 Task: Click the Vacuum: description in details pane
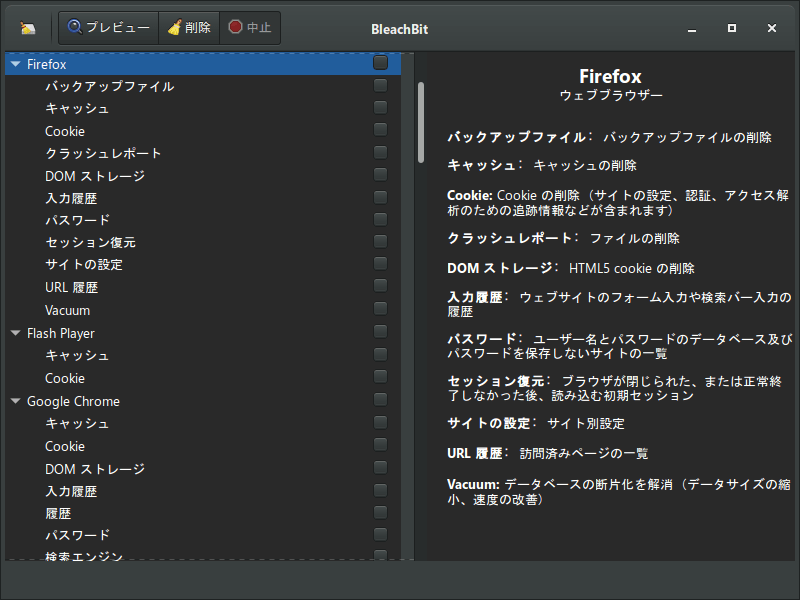tap(618, 492)
